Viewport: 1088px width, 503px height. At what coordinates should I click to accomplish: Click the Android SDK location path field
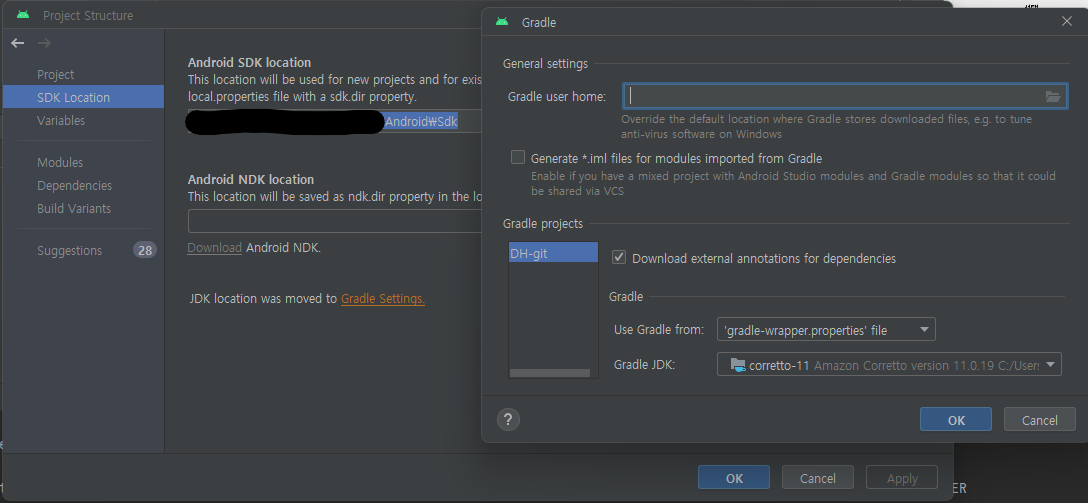[334, 121]
